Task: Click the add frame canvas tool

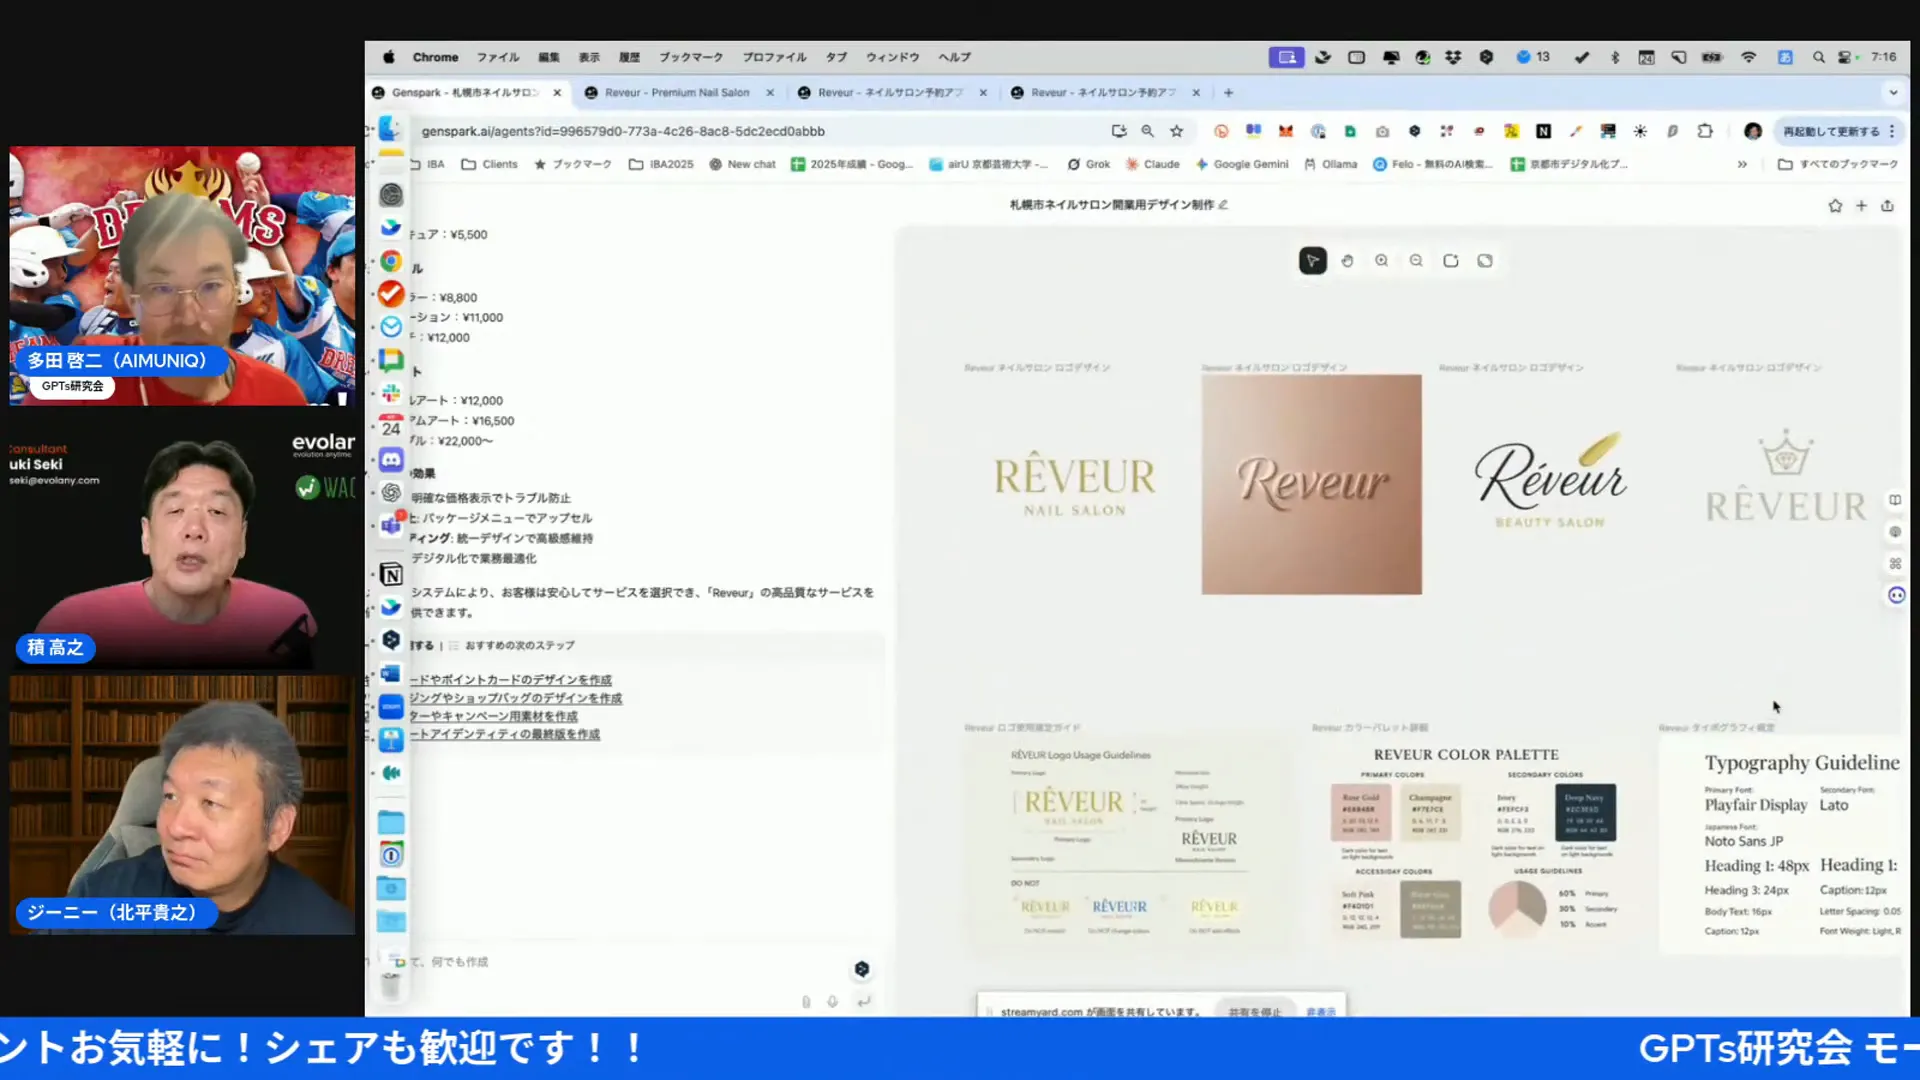Action: point(1451,261)
